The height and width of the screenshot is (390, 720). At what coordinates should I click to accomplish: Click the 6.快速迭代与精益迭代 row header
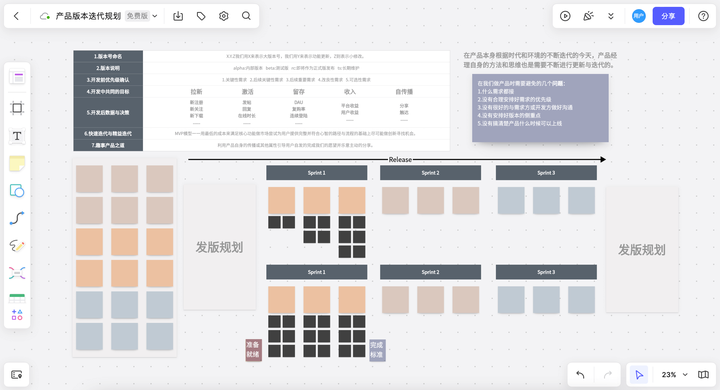[108, 133]
